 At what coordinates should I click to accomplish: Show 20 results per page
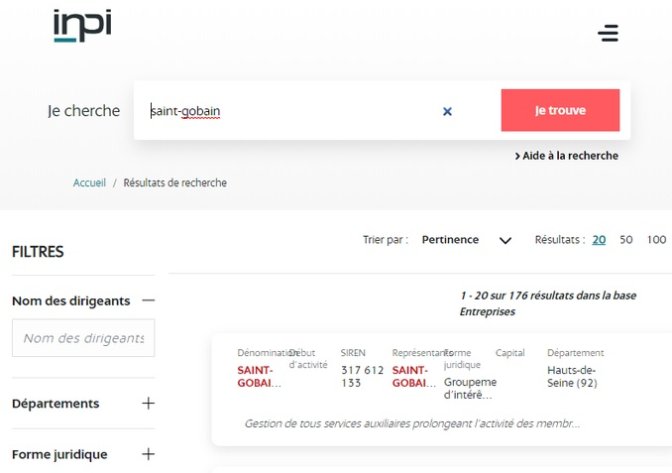tap(599, 239)
